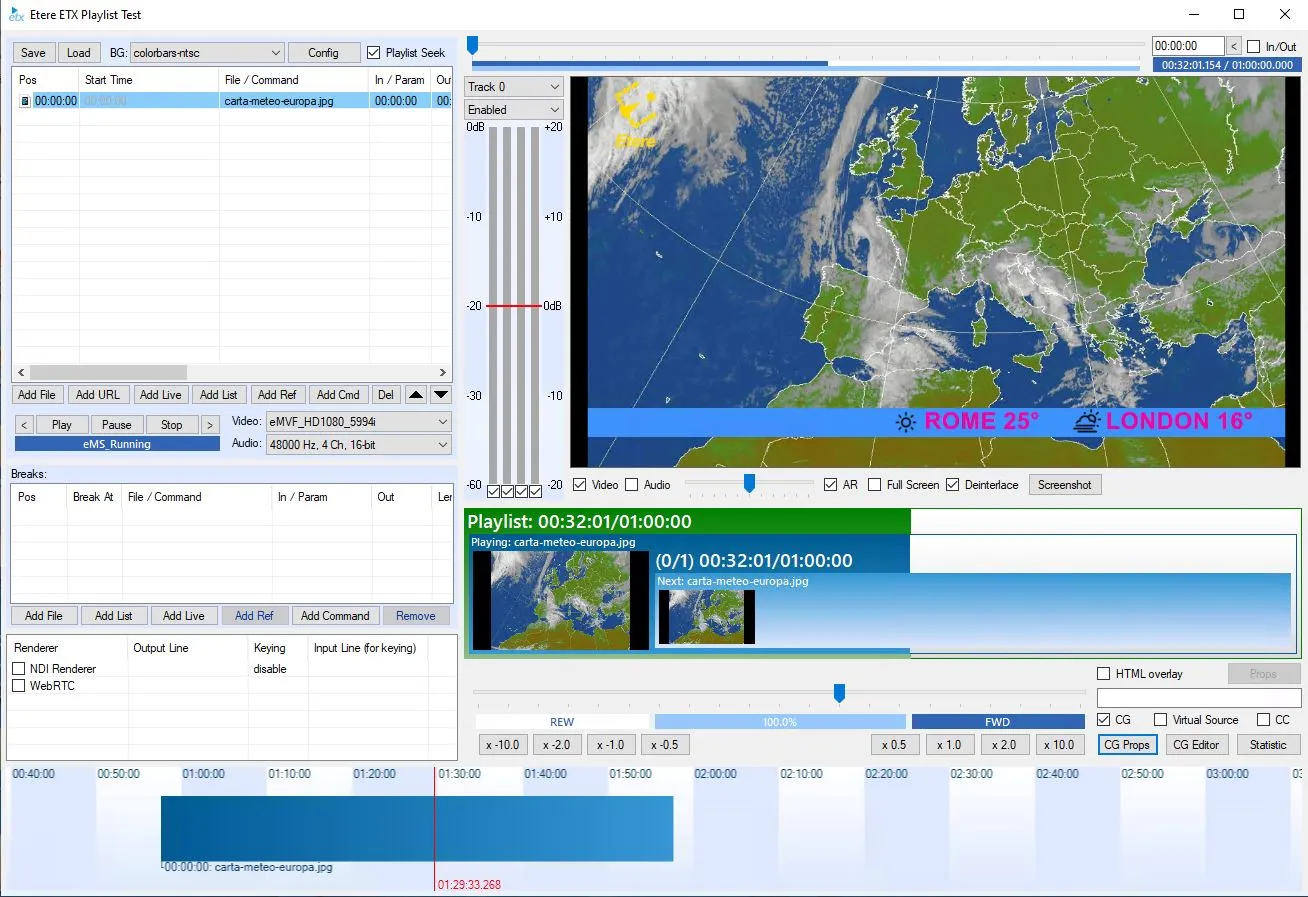
Task: Click the playback speed slider handle
Action: pos(840,692)
